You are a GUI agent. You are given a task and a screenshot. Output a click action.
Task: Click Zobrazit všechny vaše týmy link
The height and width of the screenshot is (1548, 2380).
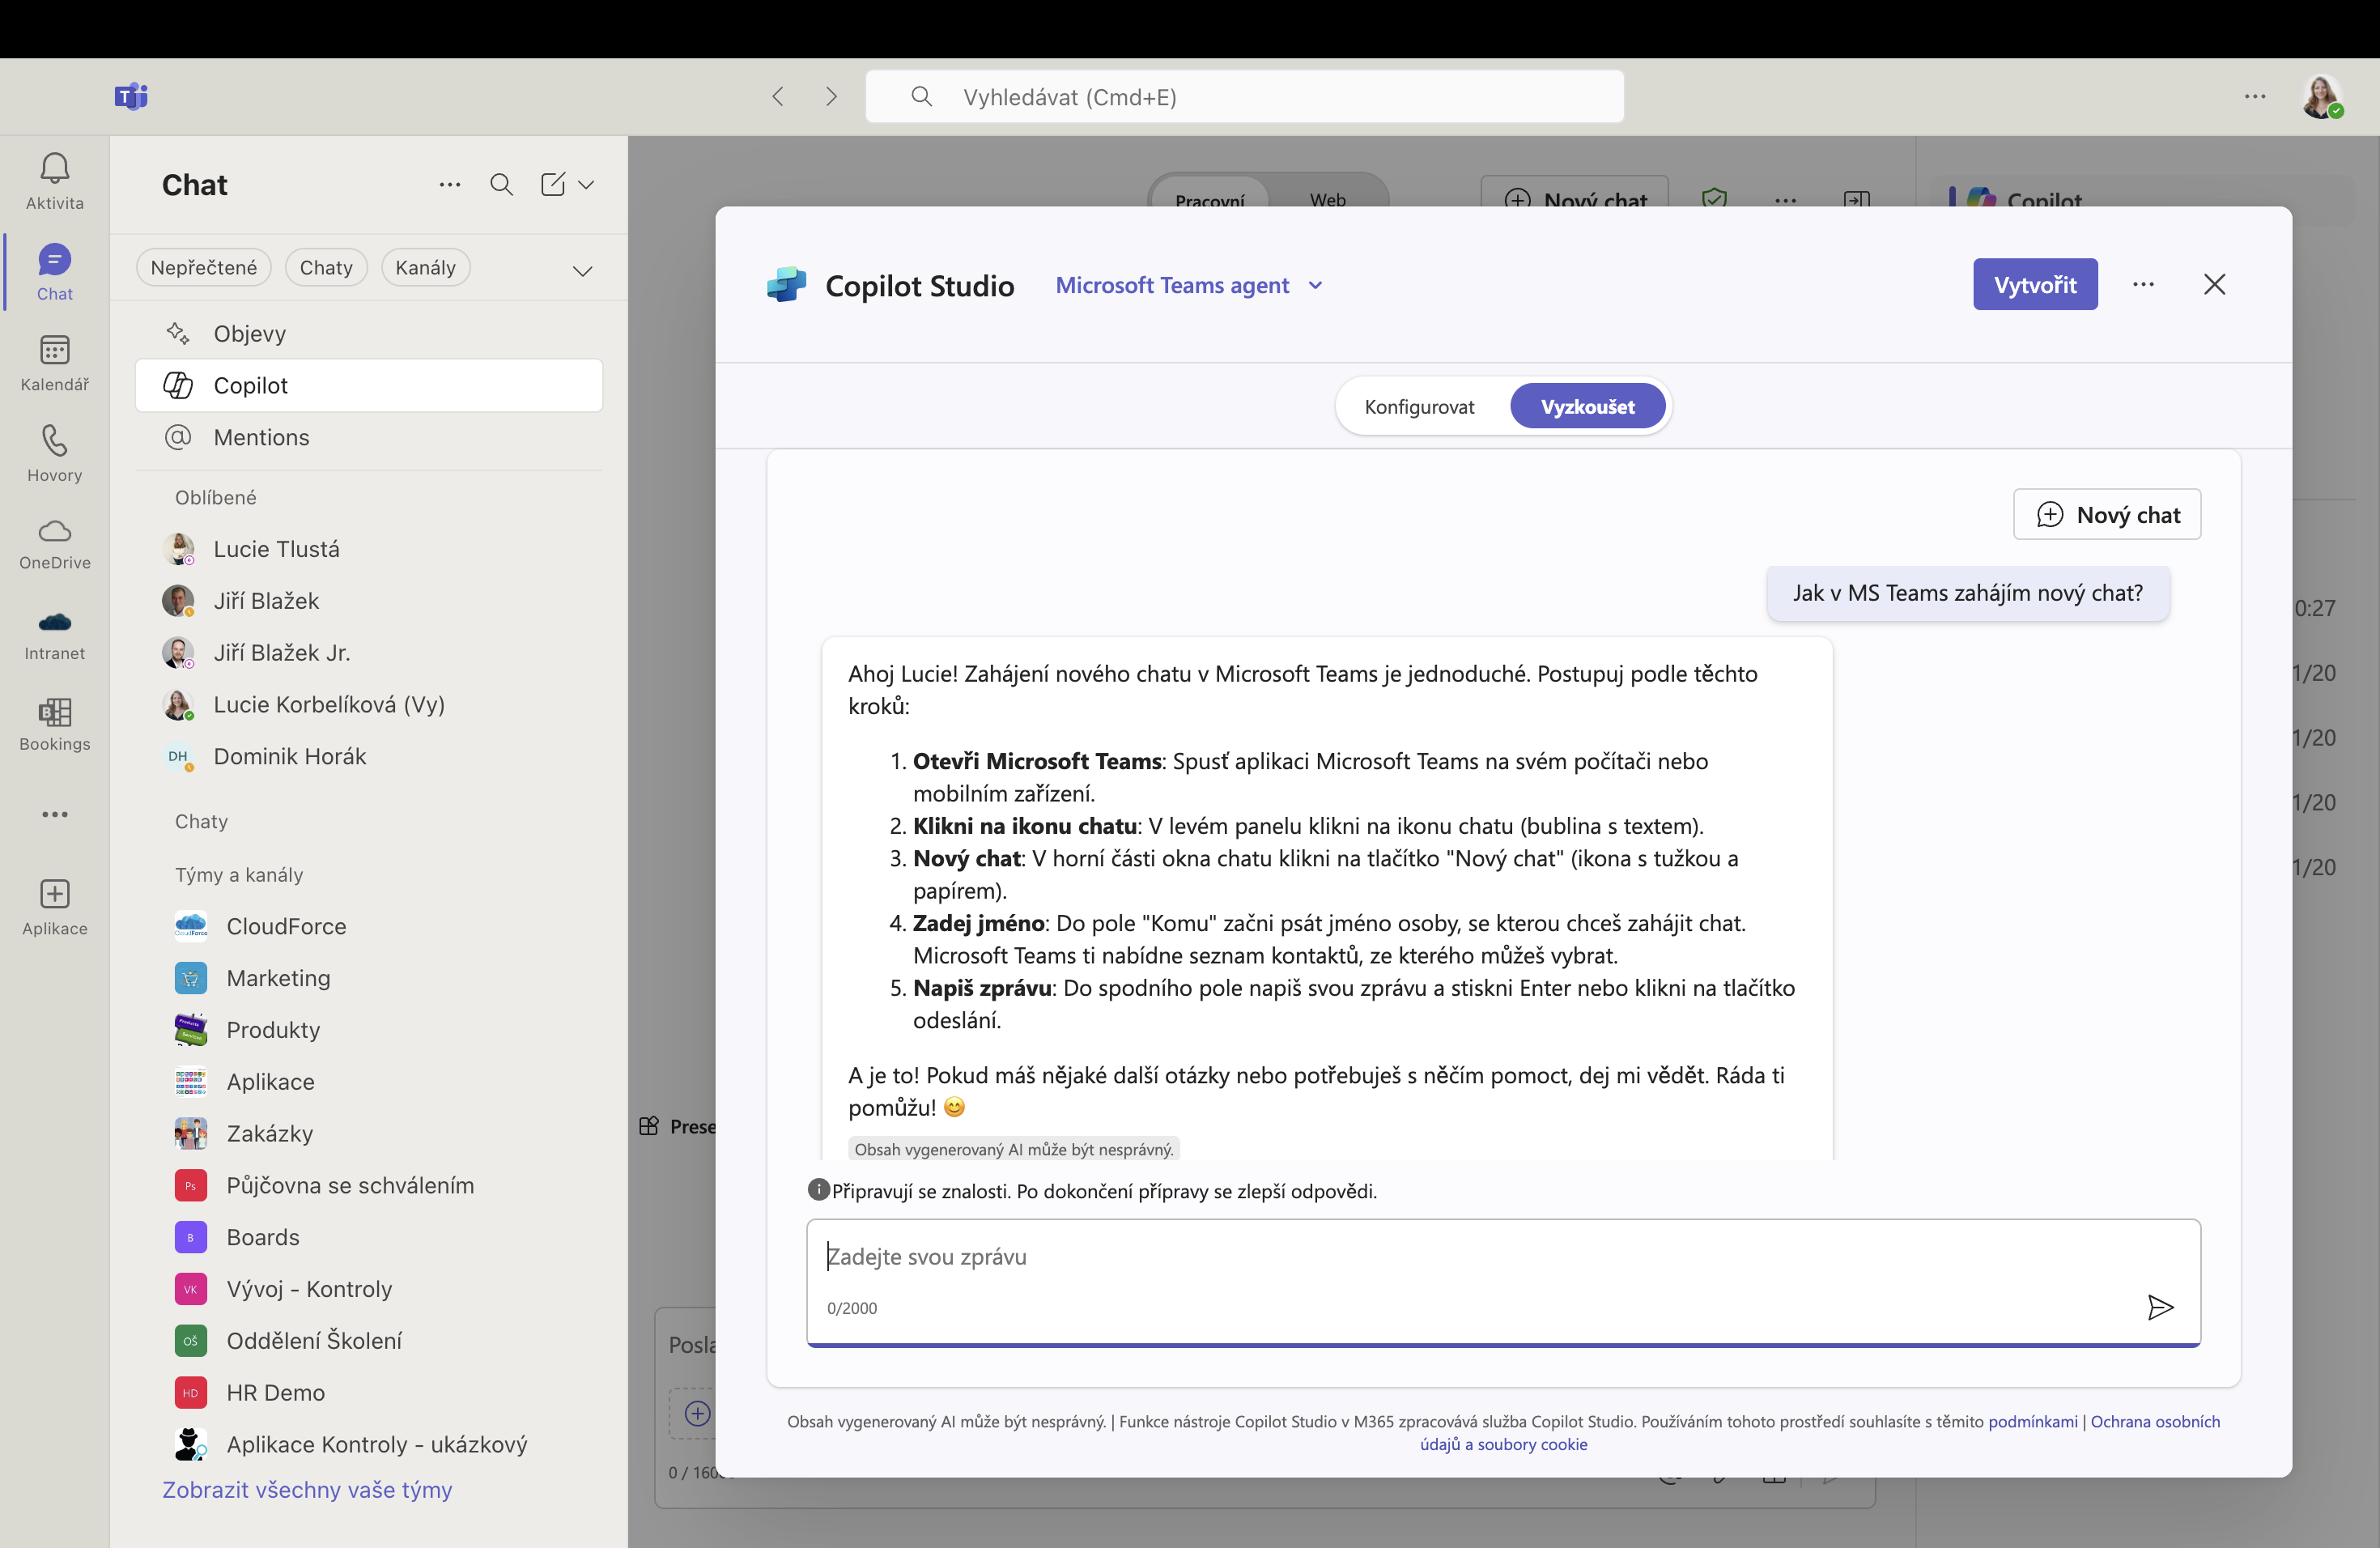(307, 1489)
